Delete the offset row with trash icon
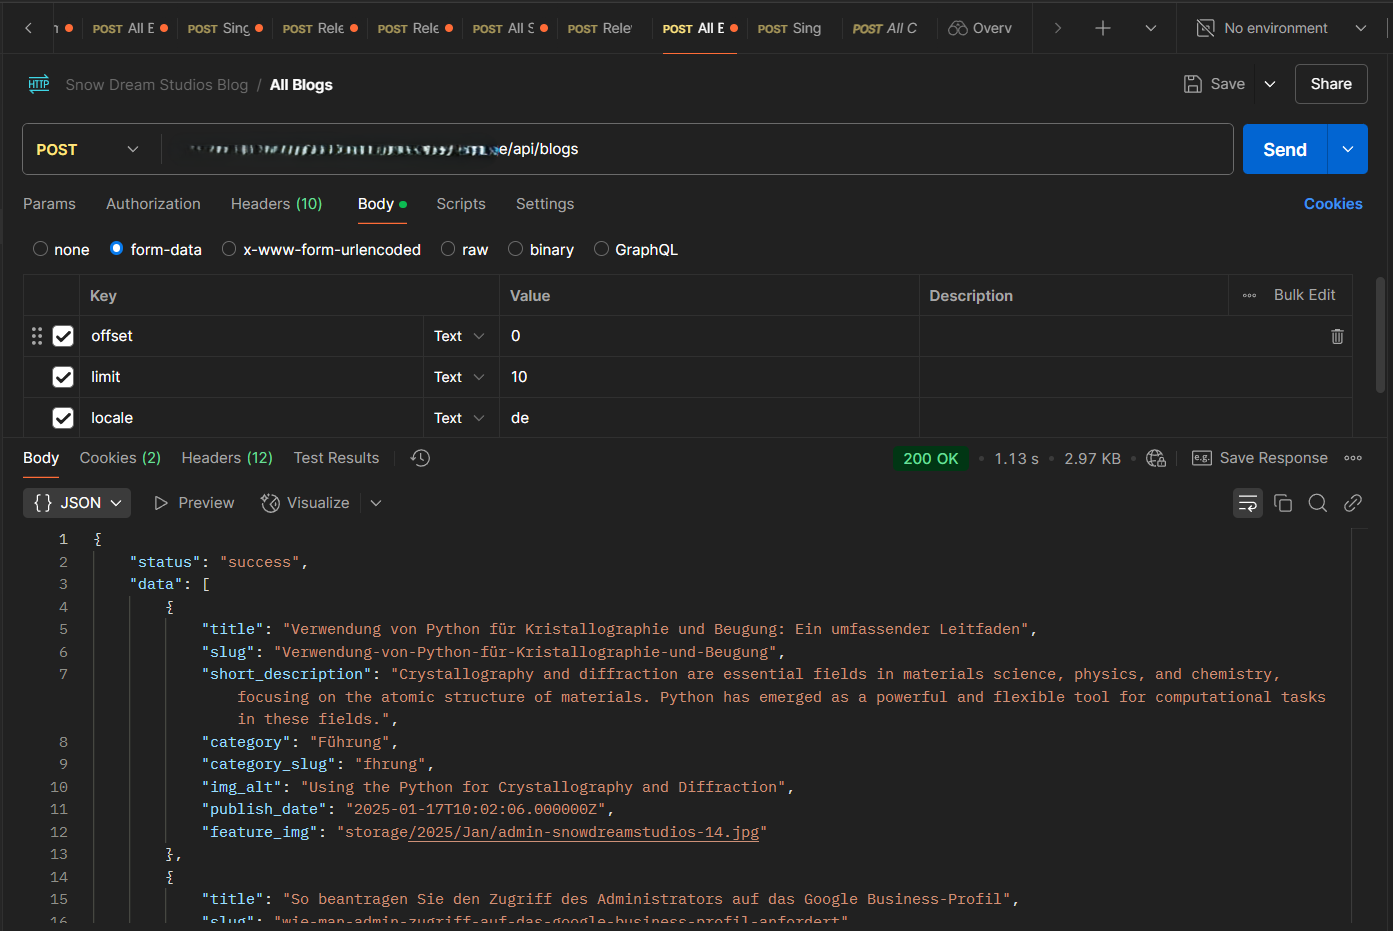Screen dimensions: 1393x931 (x=1337, y=336)
